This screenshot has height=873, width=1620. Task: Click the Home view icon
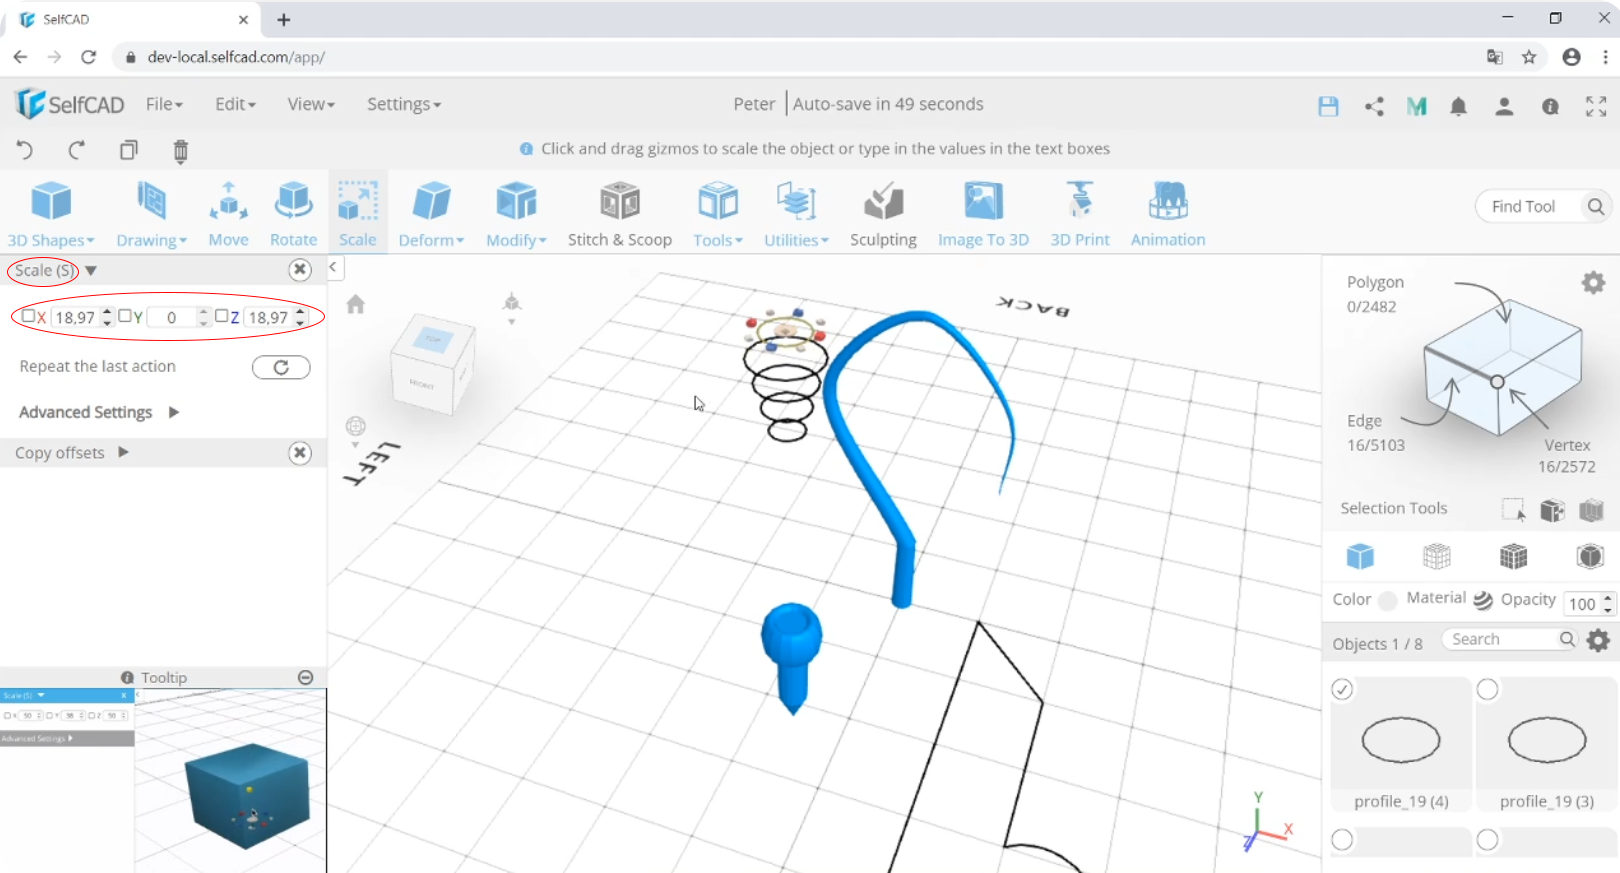[356, 304]
